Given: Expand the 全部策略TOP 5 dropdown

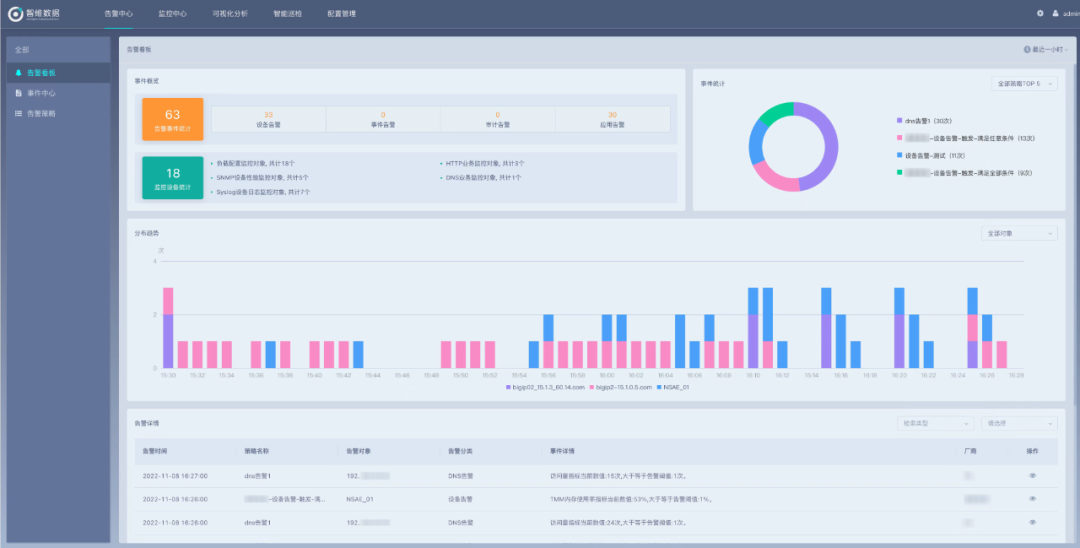Looking at the screenshot, I should (1024, 83).
